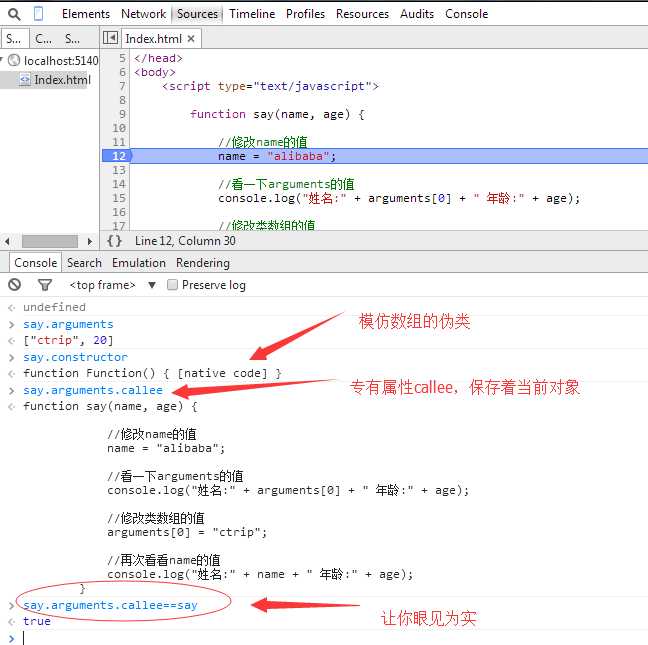
Task: Select the drawer Console tab
Action: pyautogui.click(x=36, y=263)
